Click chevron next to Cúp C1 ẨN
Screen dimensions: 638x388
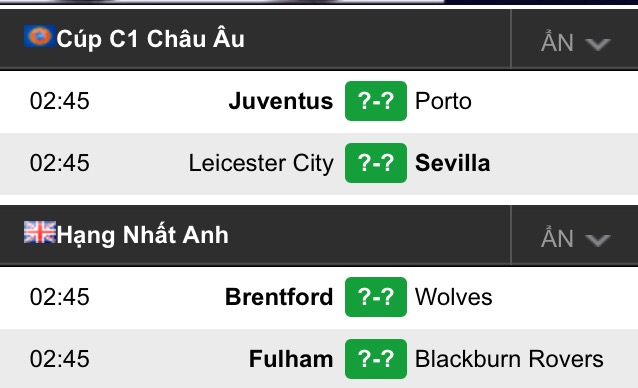pyautogui.click(x=598, y=44)
